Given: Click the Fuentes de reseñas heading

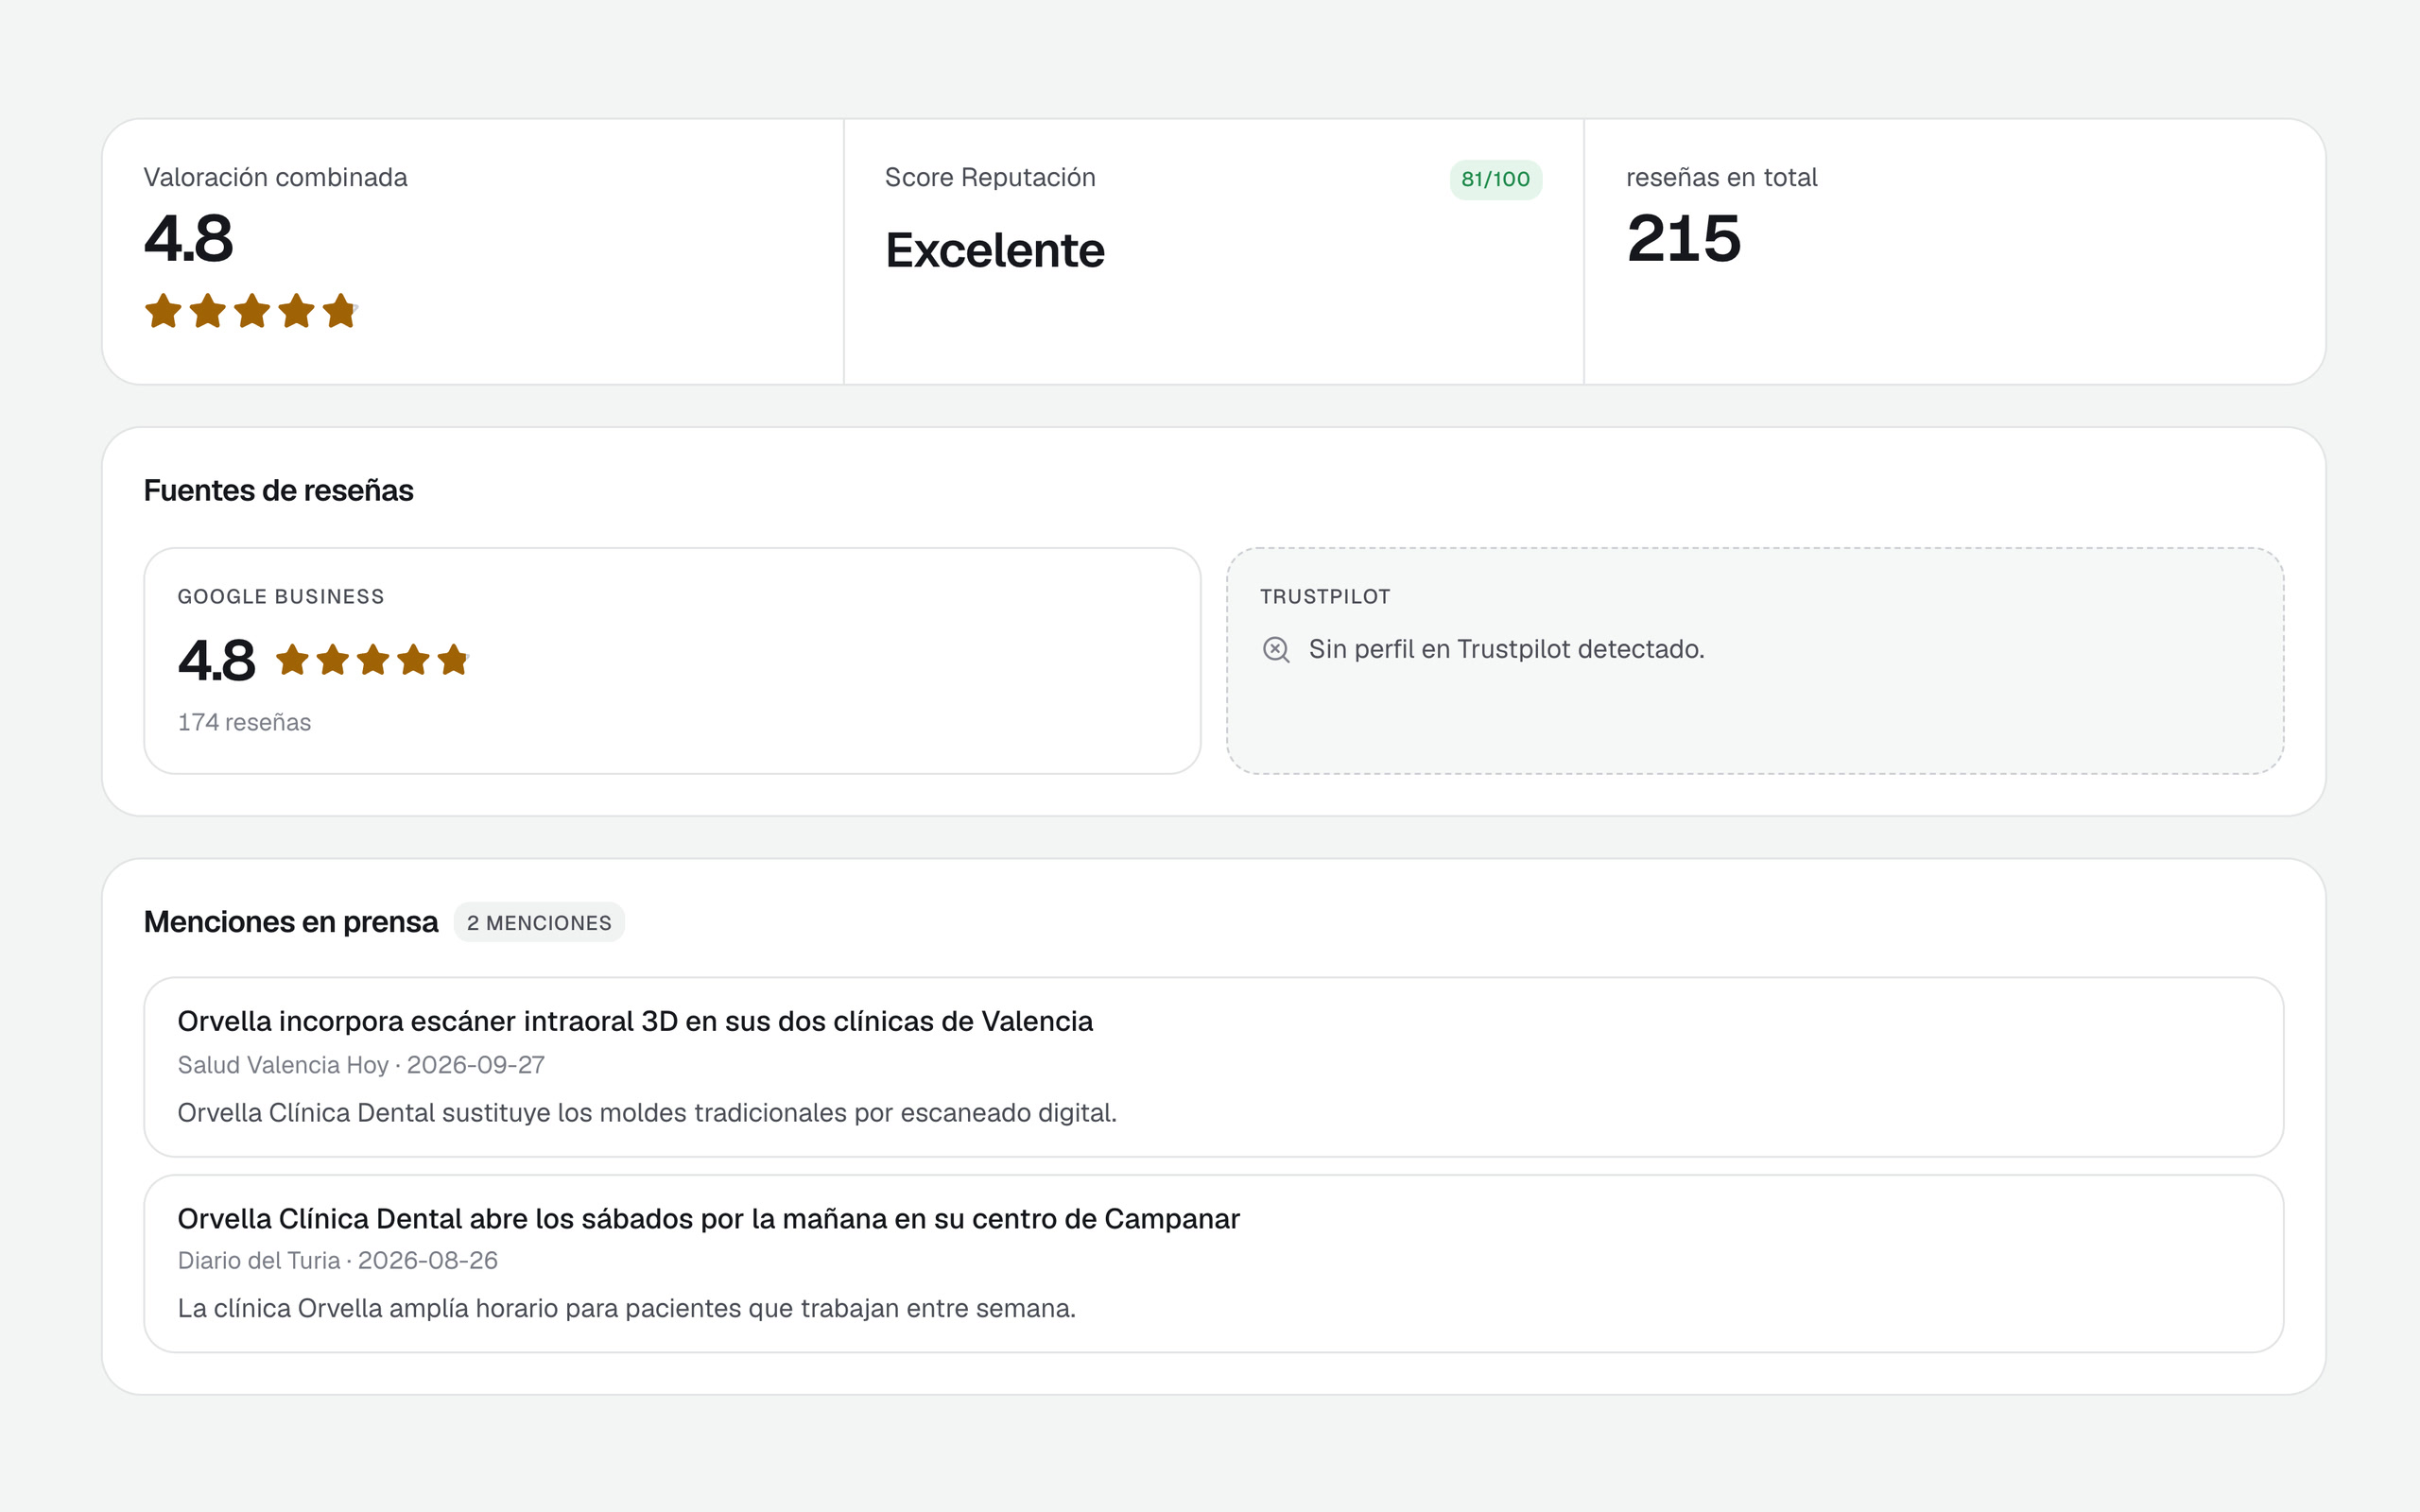Looking at the screenshot, I should (279, 490).
